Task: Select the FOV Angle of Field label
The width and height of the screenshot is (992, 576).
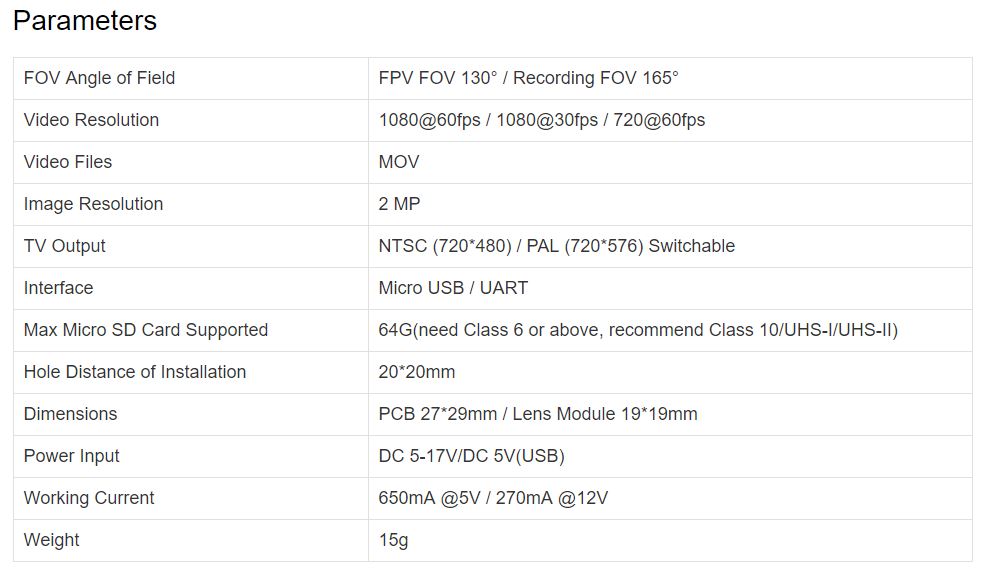Action: point(99,78)
